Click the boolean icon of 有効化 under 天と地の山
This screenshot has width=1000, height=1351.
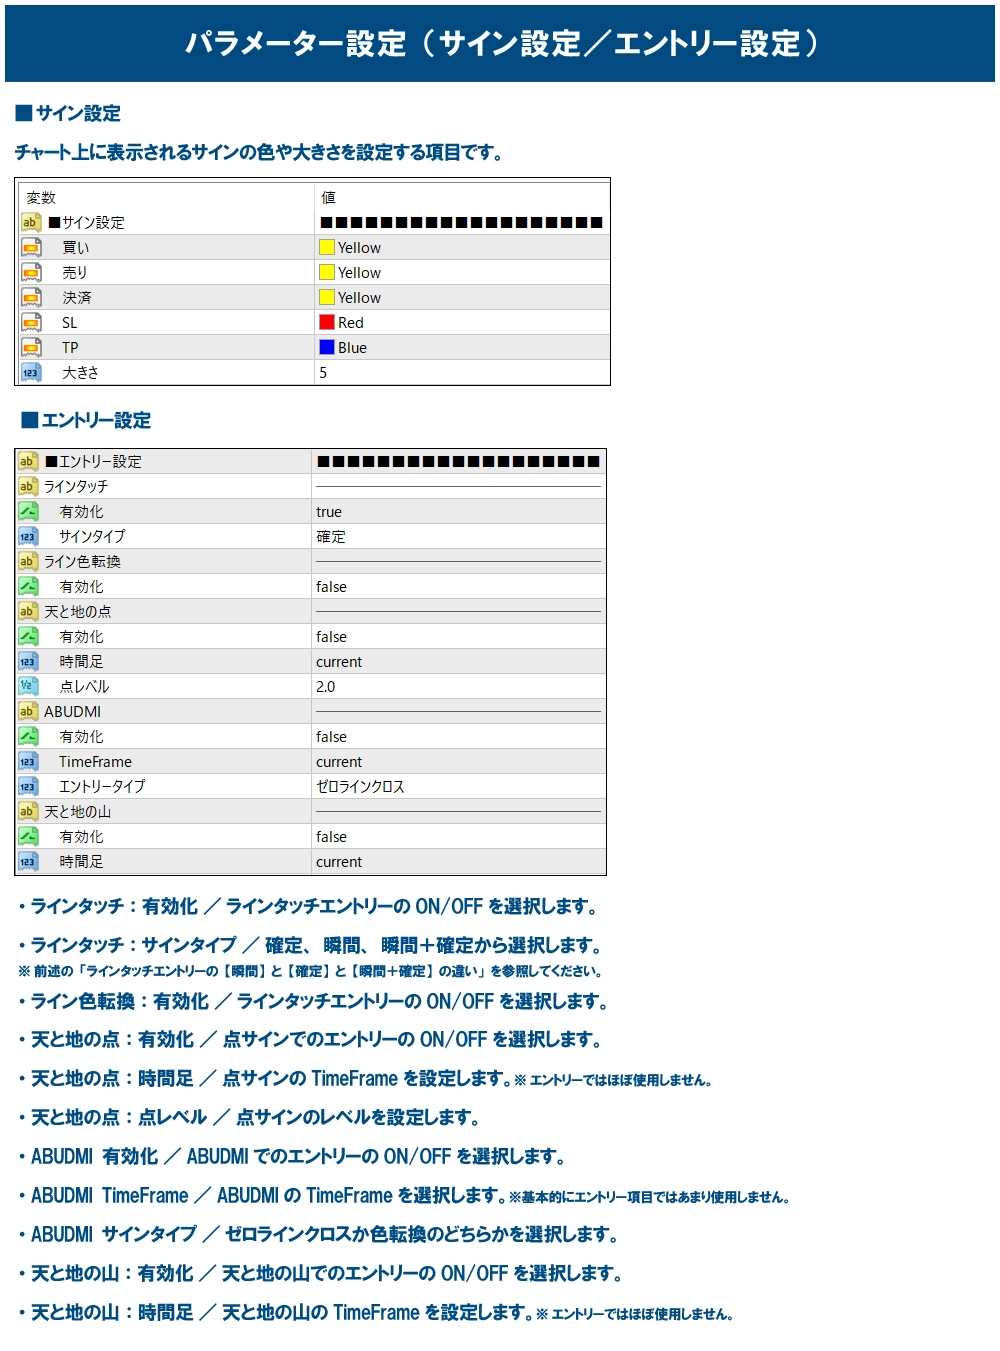28,836
